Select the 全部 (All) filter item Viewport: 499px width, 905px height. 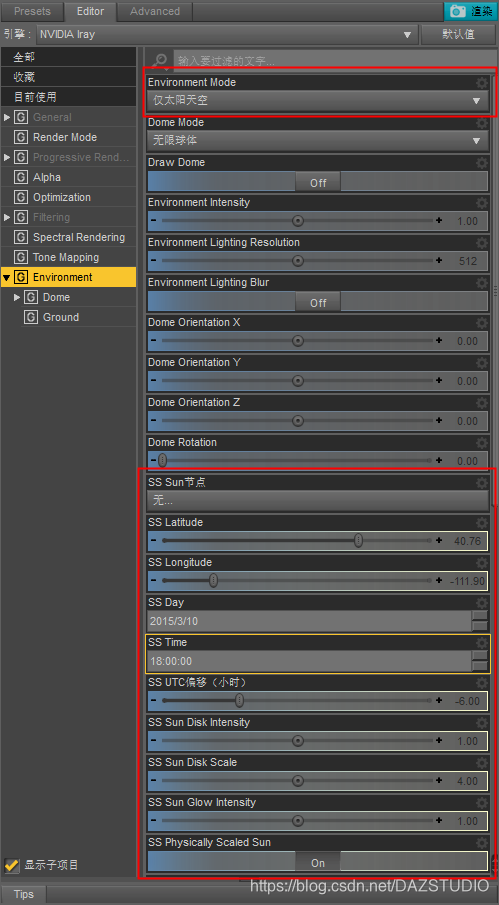68,57
